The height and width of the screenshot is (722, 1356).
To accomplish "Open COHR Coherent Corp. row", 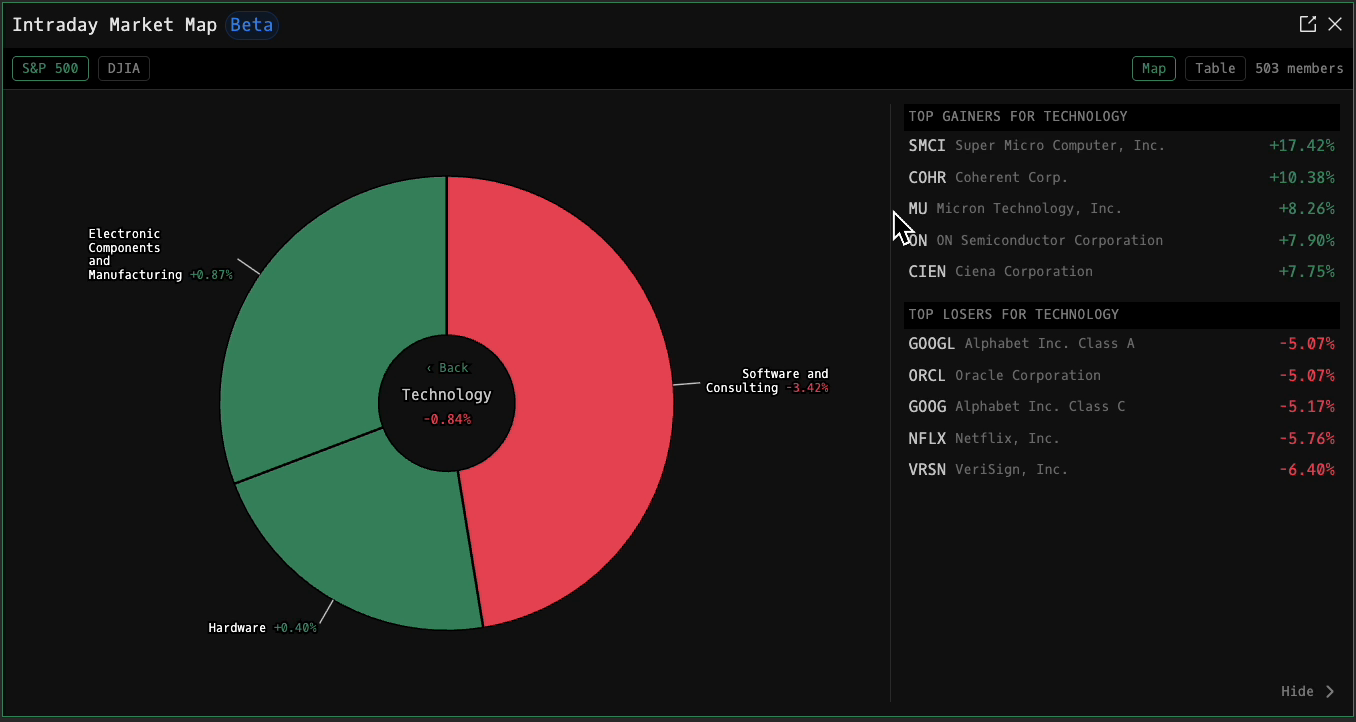I will [x=1122, y=178].
